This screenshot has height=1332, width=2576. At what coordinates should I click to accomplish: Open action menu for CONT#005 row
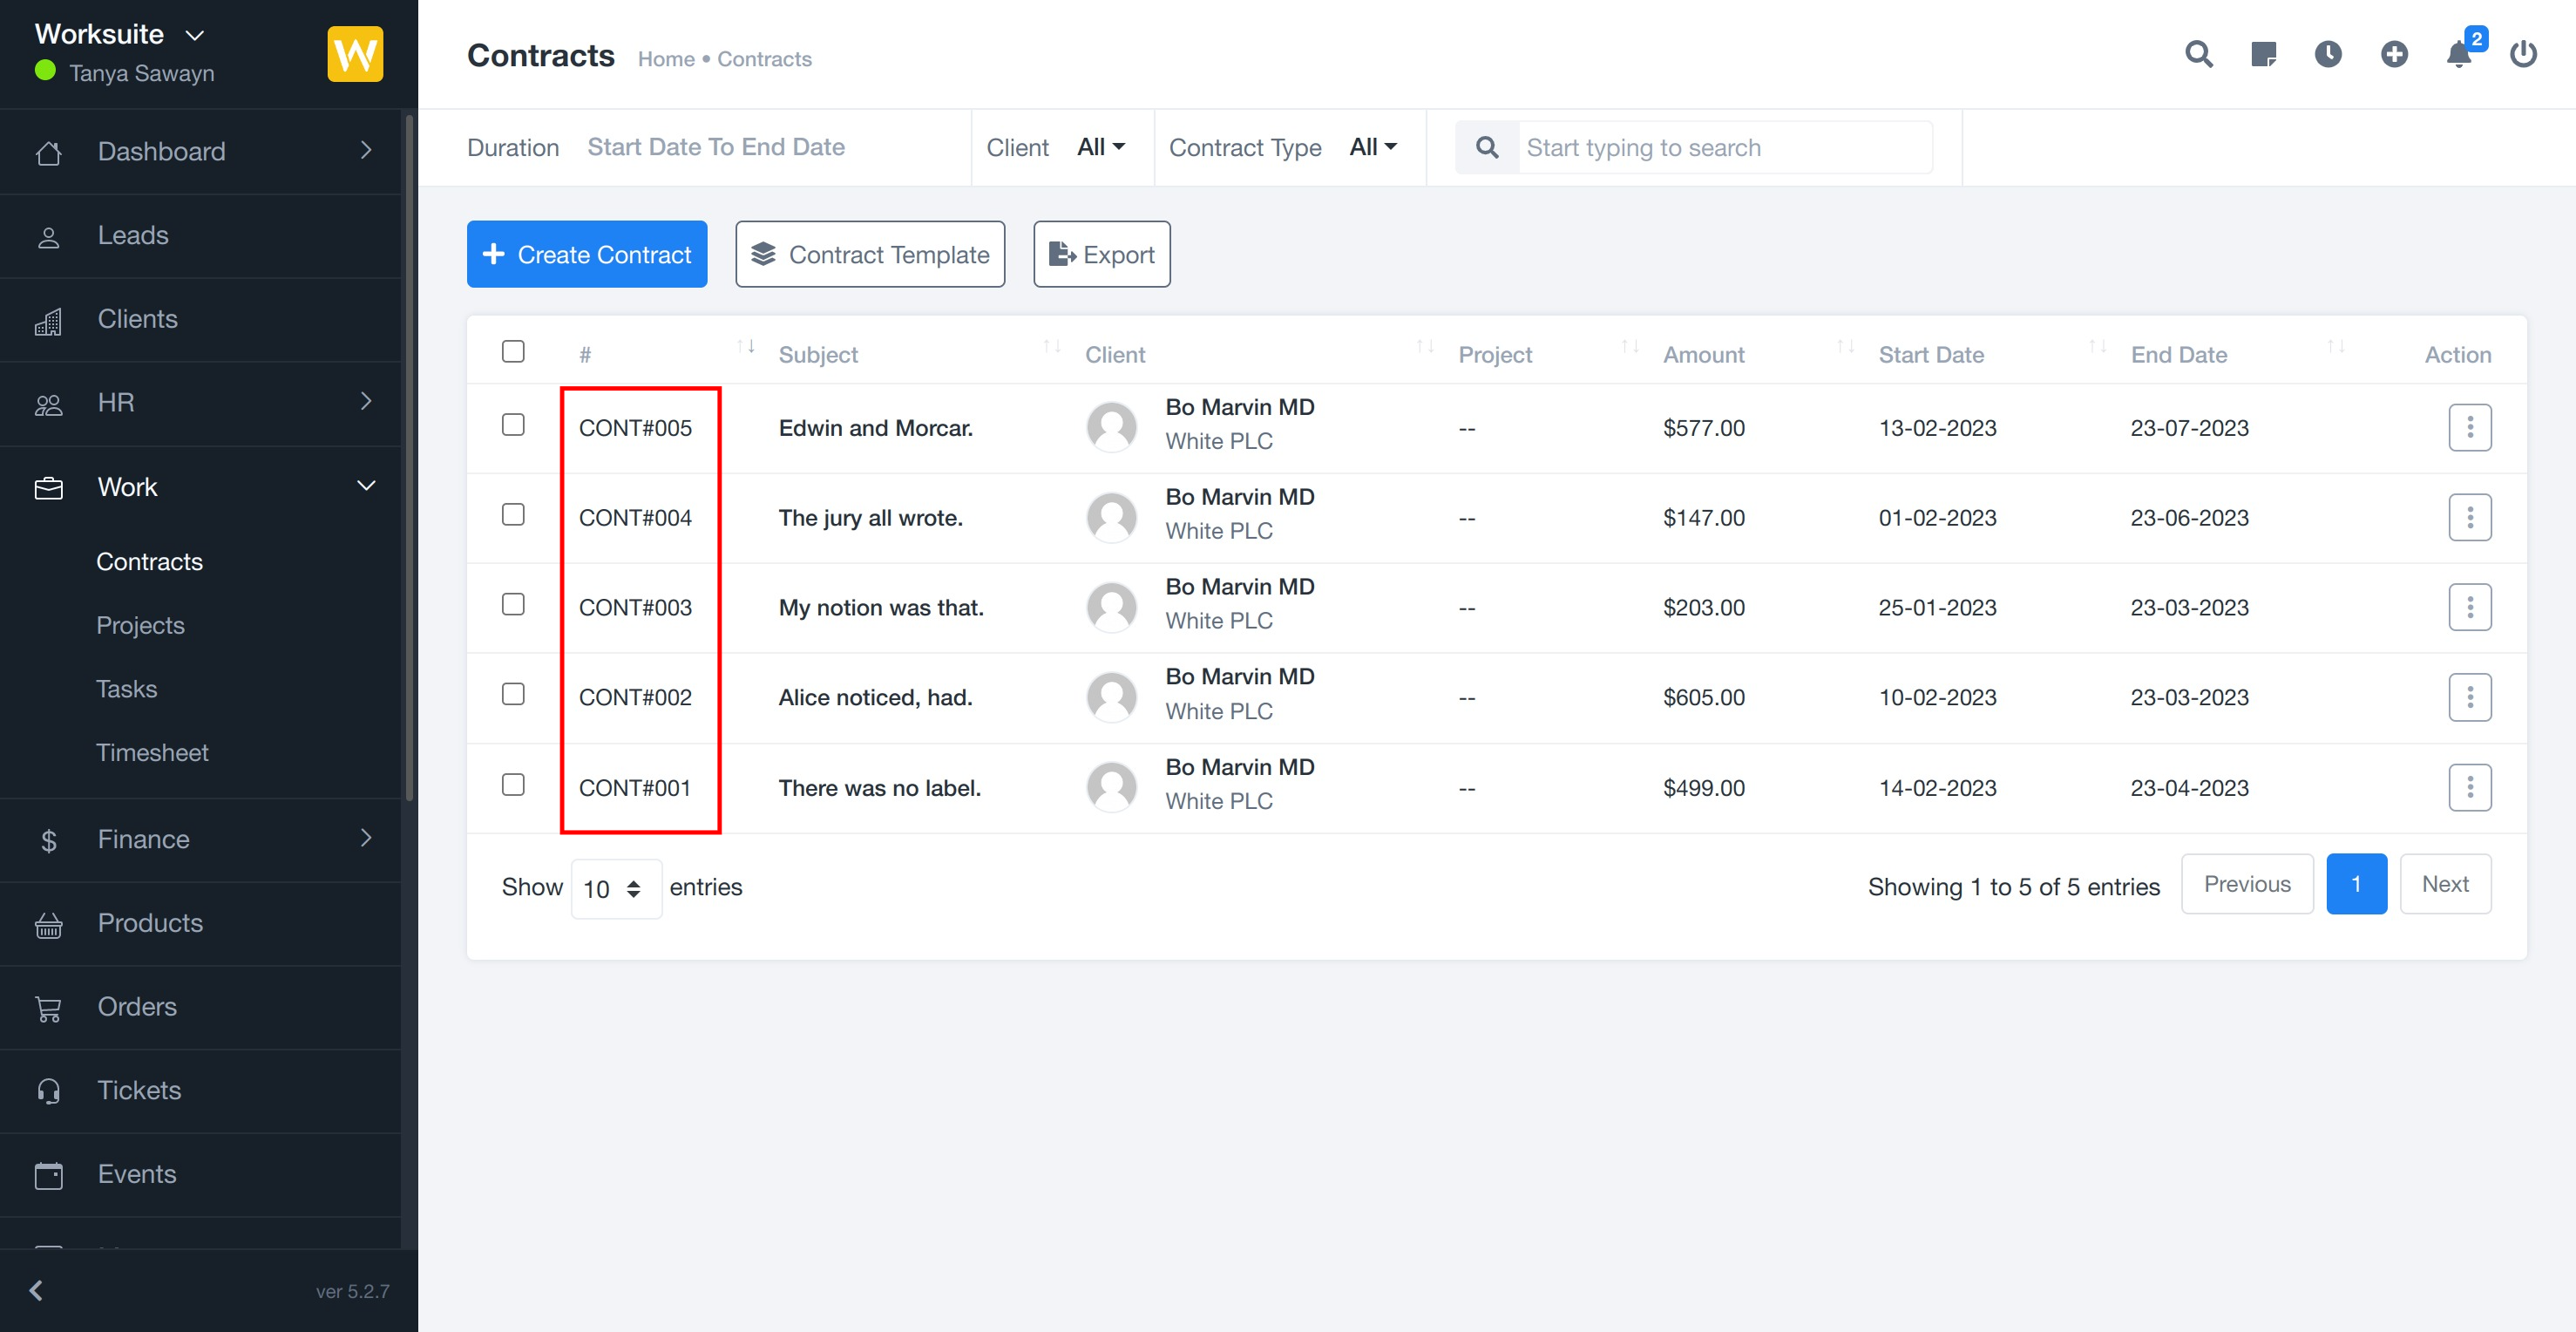pos(2469,428)
